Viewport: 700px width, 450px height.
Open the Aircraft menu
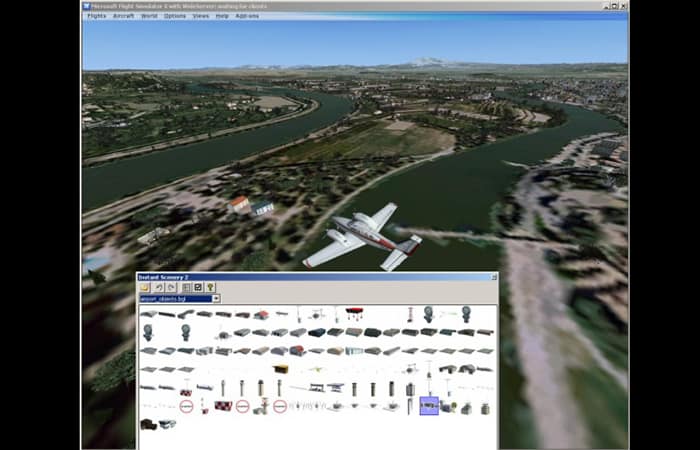click(x=124, y=16)
